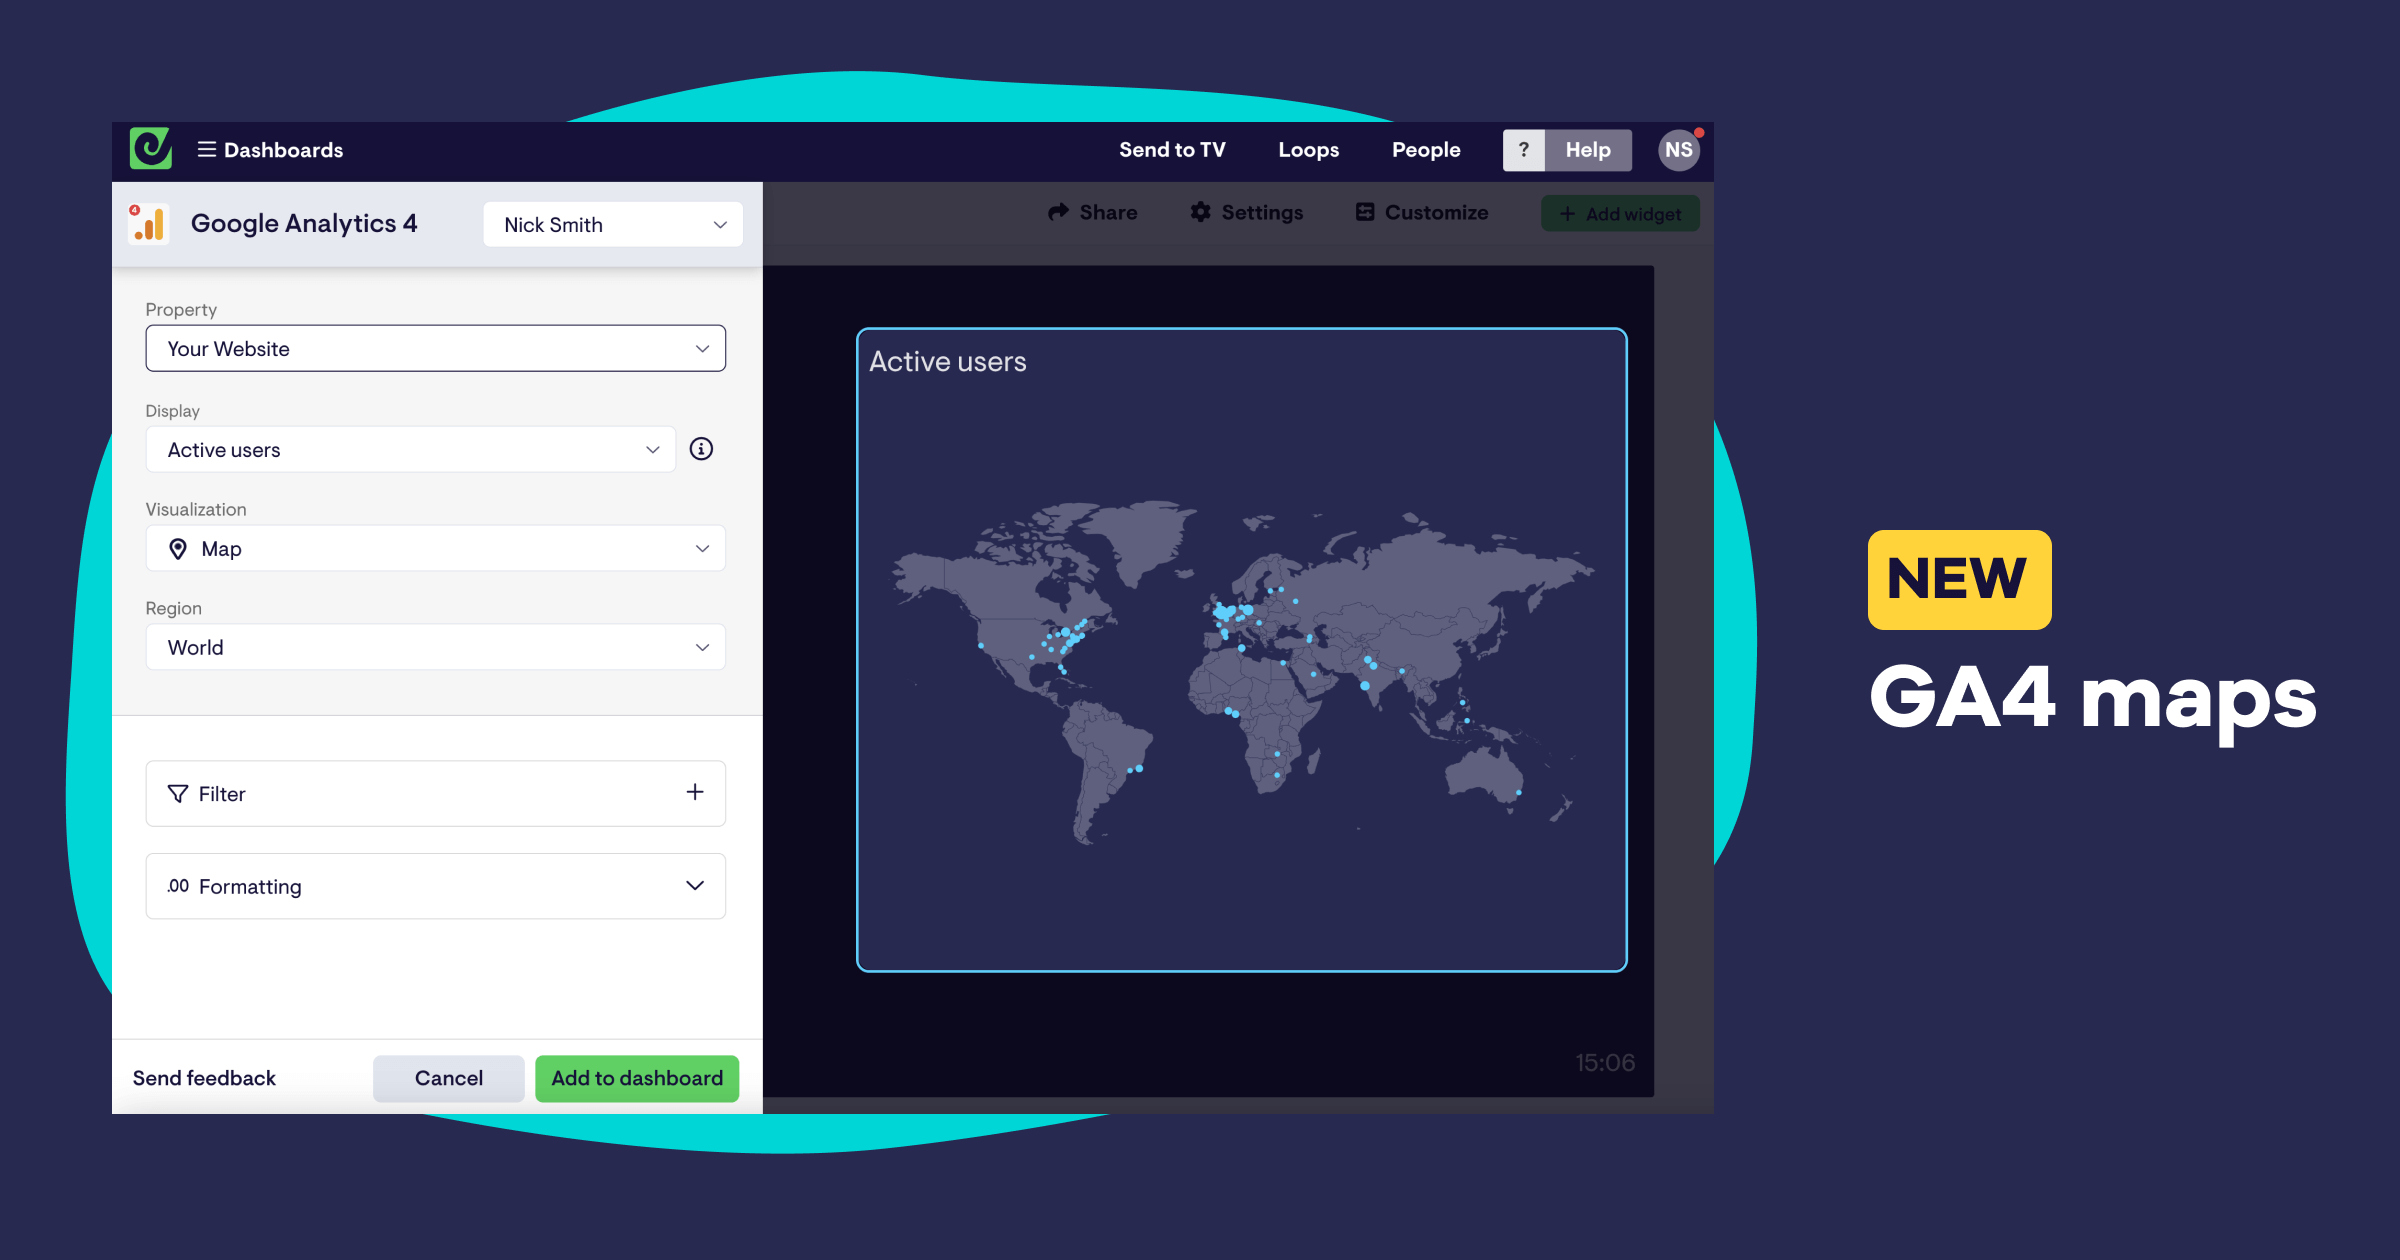Viewport: 2400px width, 1260px height.
Task: Click the Customize icon
Action: 1365,212
